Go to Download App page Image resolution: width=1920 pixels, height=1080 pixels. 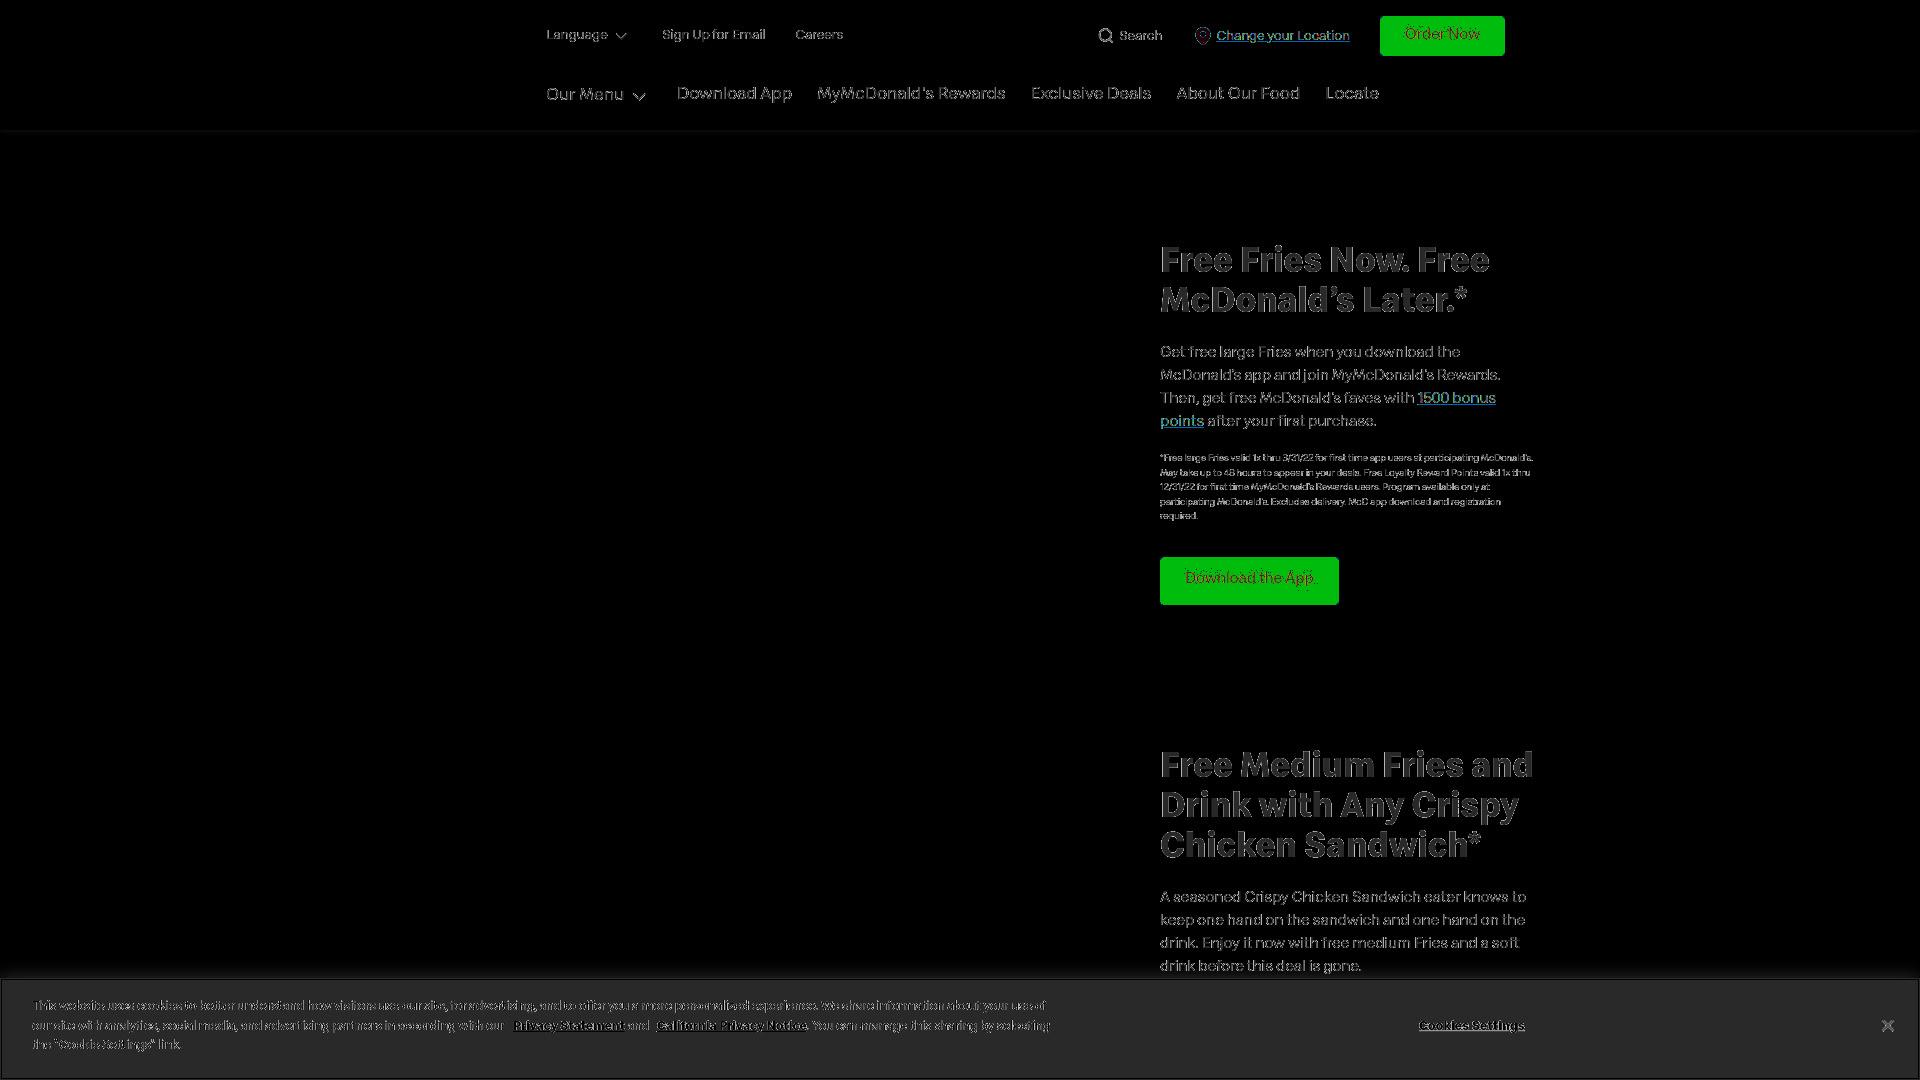coord(734,93)
